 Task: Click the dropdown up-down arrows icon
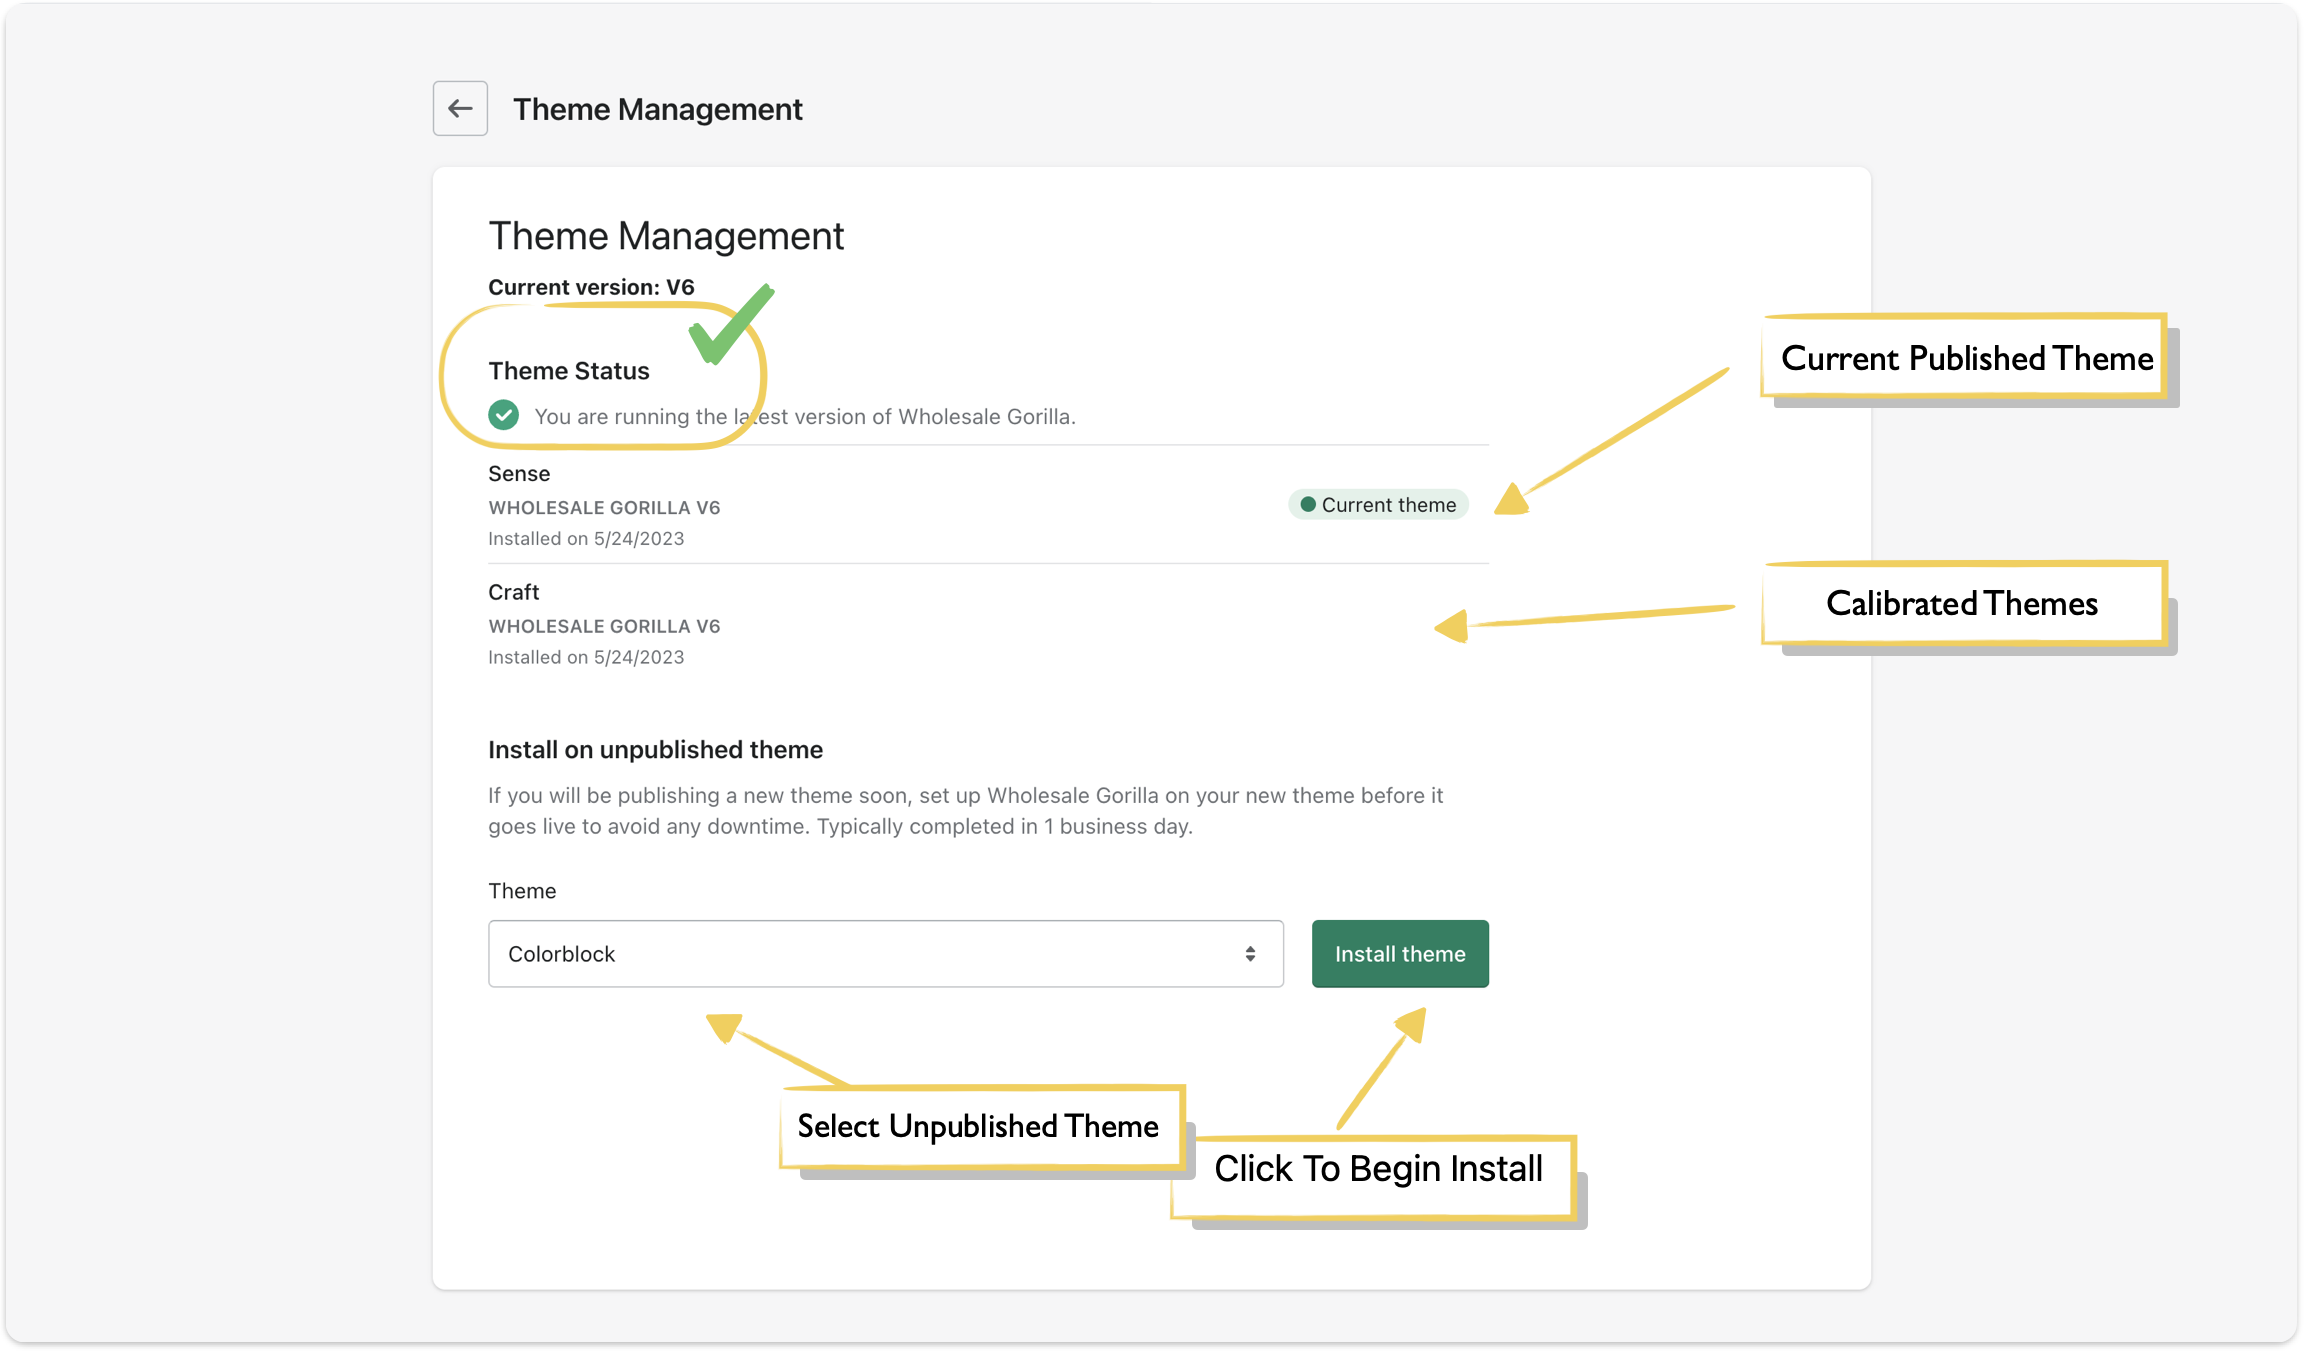coord(1250,954)
